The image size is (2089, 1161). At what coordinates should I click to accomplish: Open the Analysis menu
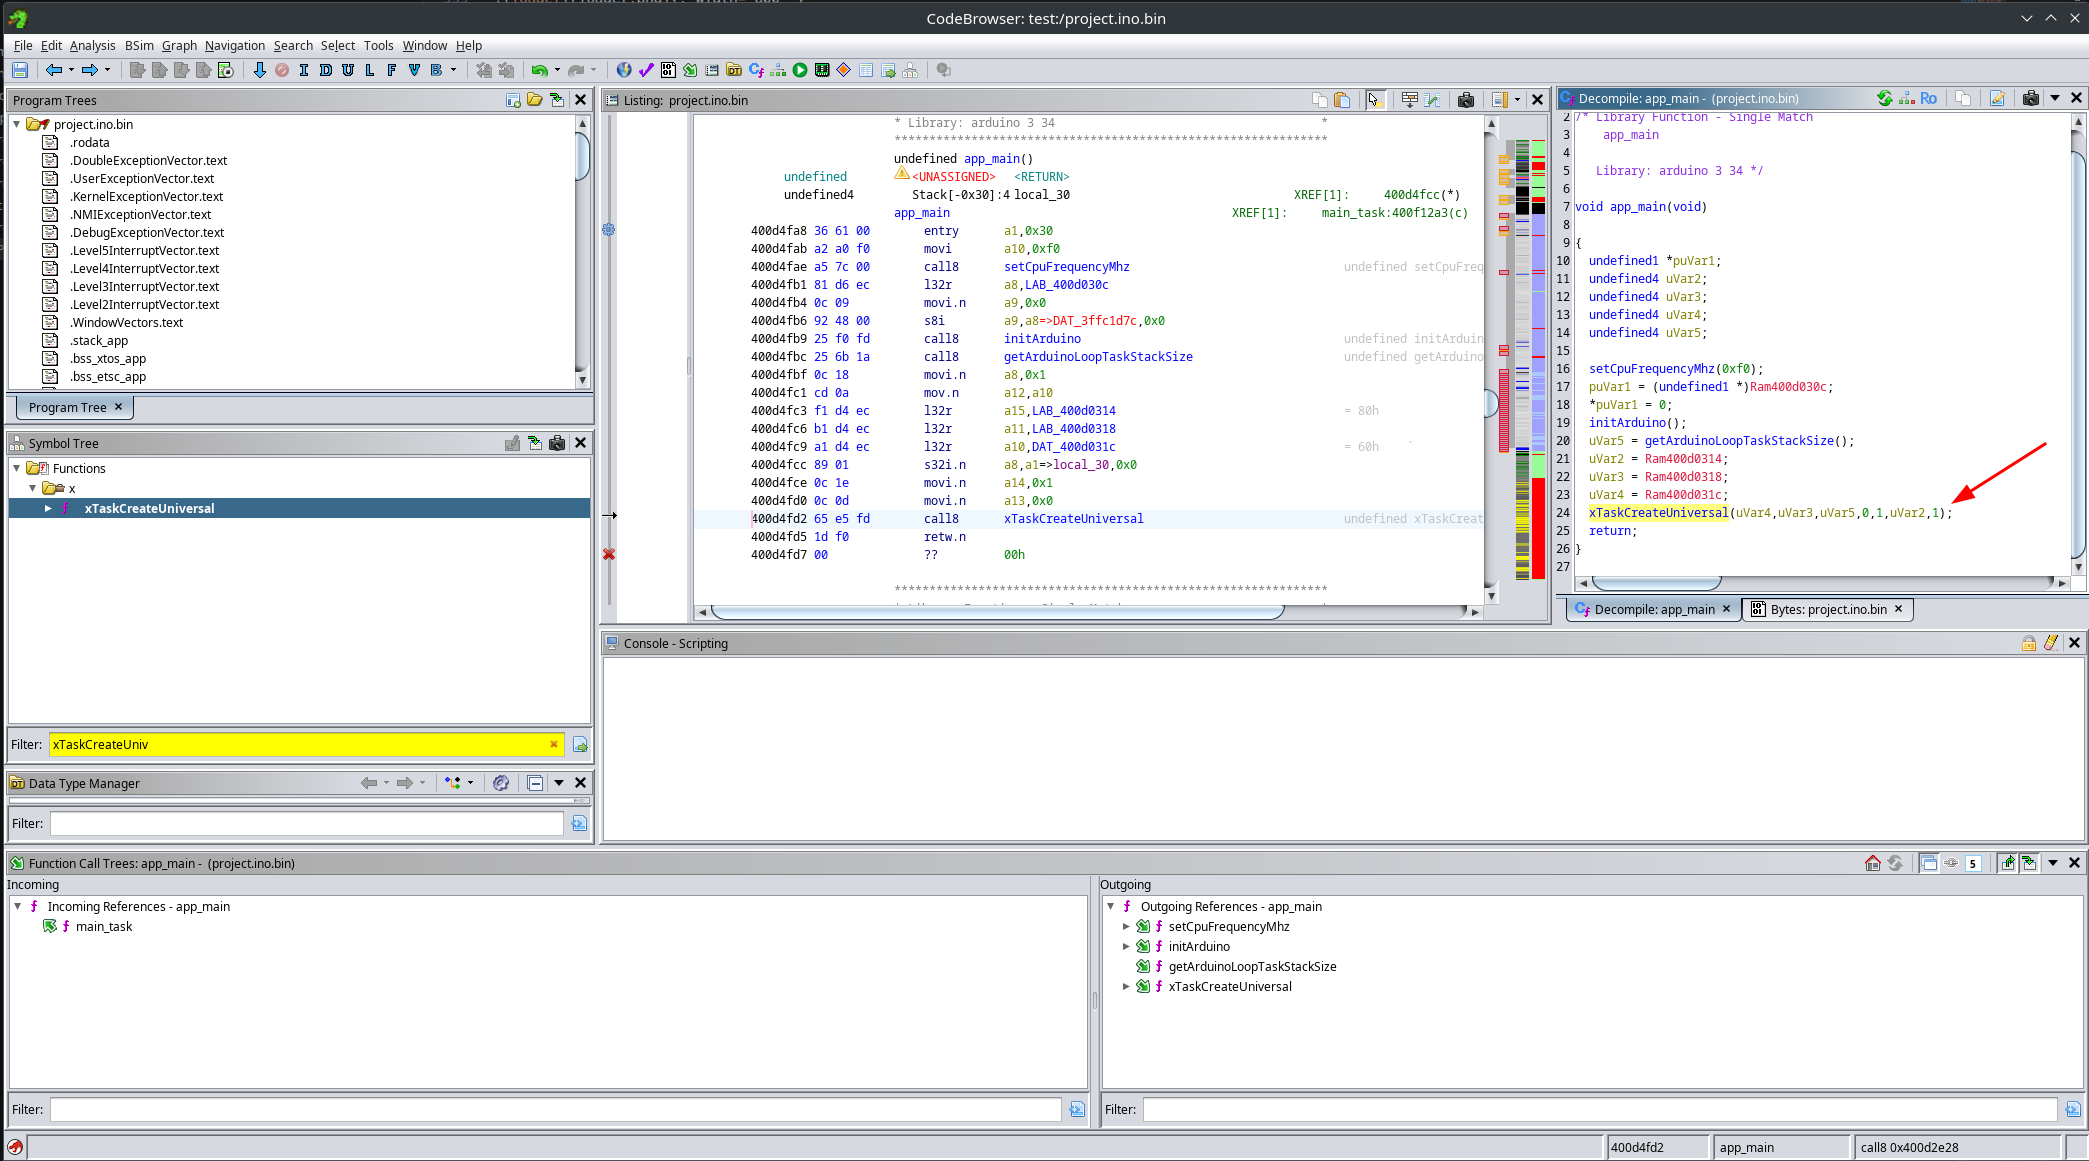92,45
